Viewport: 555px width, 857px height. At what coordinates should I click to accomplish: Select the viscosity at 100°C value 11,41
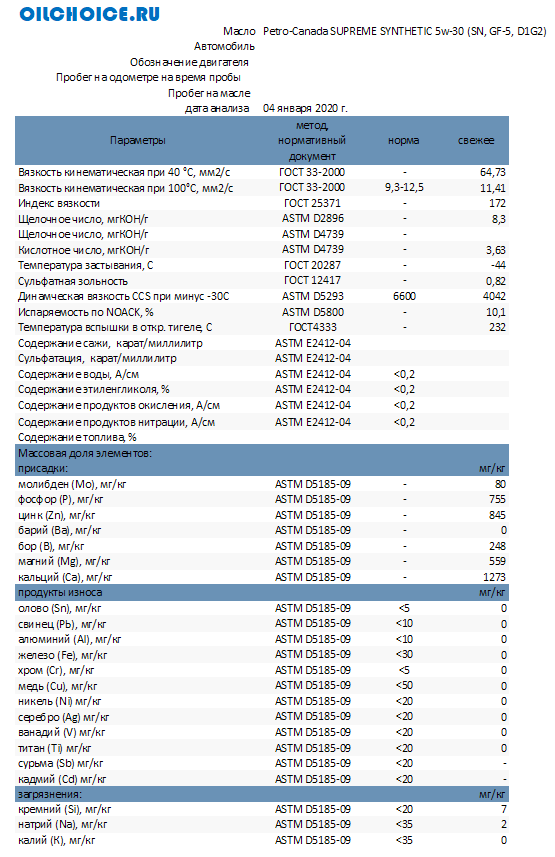point(493,188)
